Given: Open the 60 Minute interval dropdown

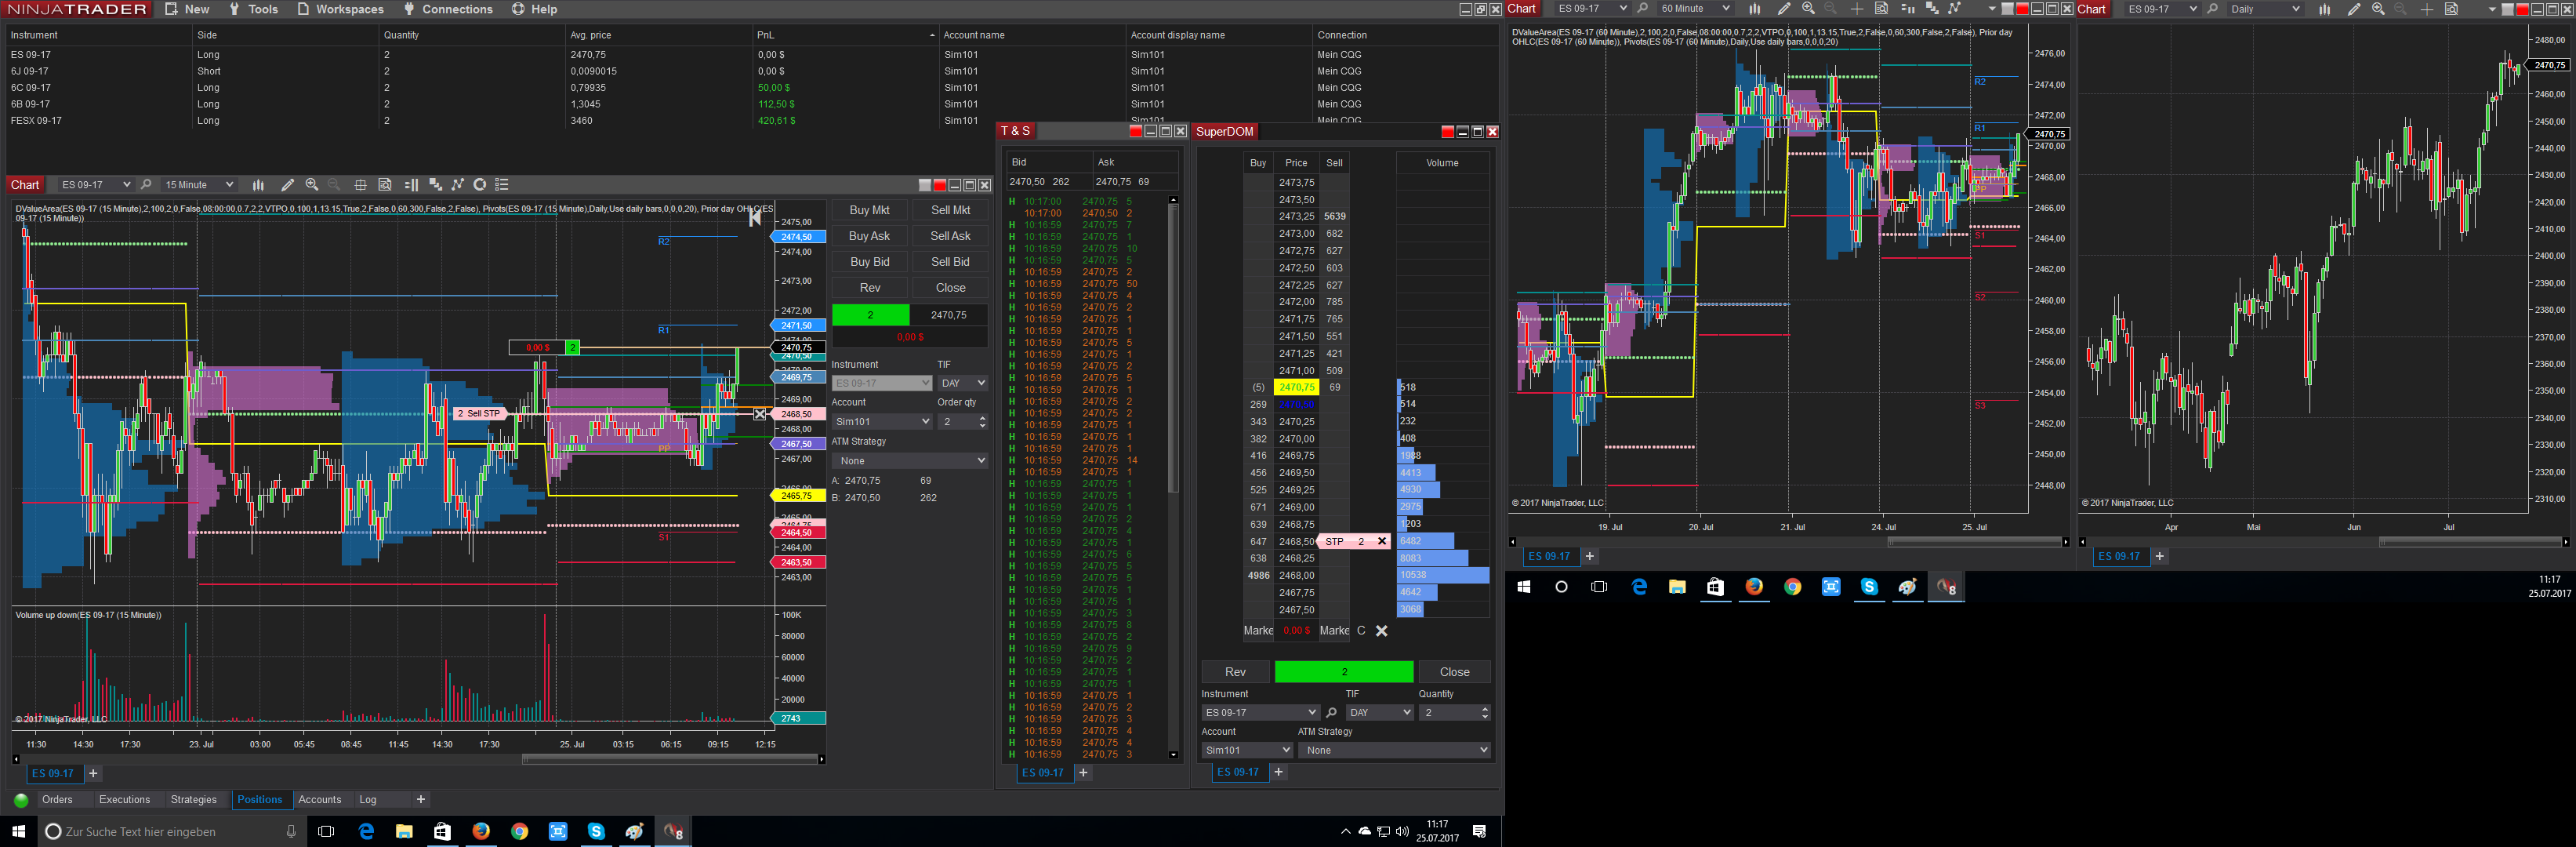Looking at the screenshot, I should tap(1695, 9).
